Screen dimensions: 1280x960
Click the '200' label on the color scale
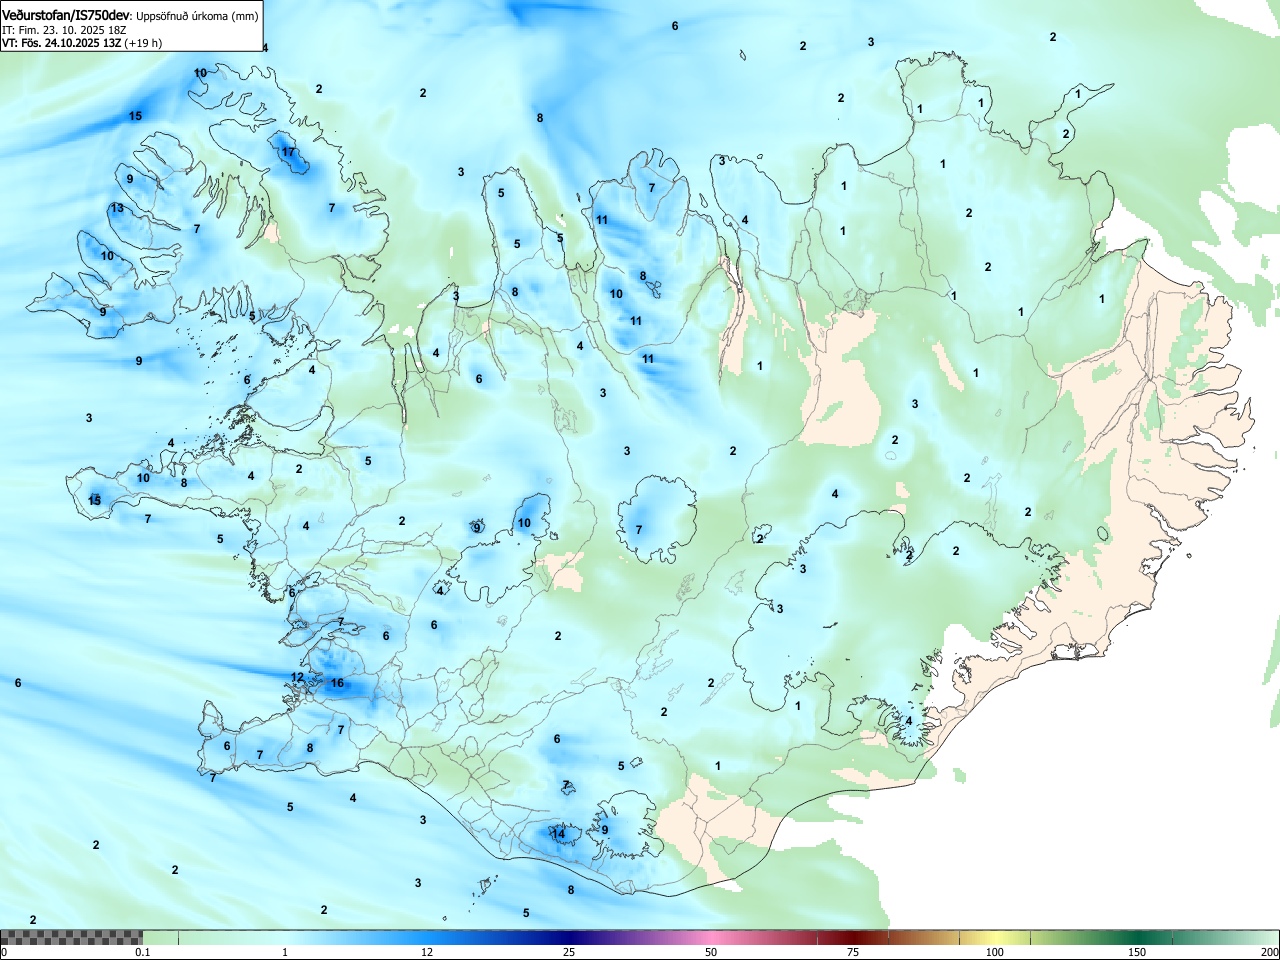(1269, 952)
